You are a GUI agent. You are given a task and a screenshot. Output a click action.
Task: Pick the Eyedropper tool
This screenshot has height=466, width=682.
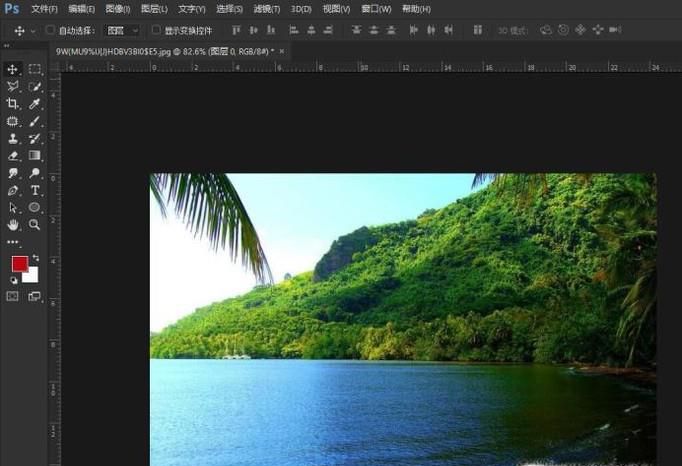(35, 104)
